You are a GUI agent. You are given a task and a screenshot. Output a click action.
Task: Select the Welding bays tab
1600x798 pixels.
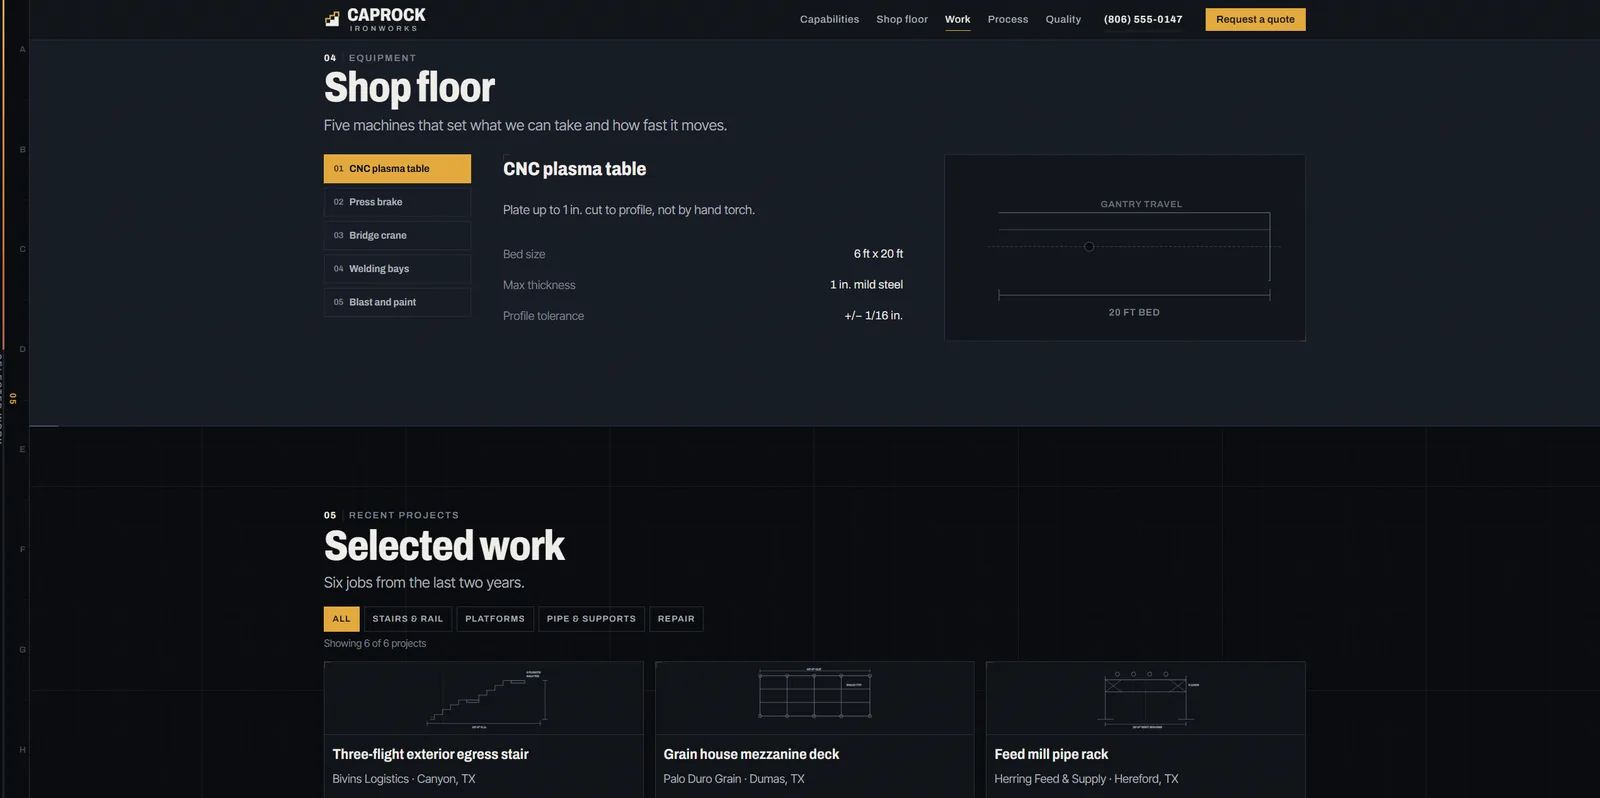coord(397,269)
